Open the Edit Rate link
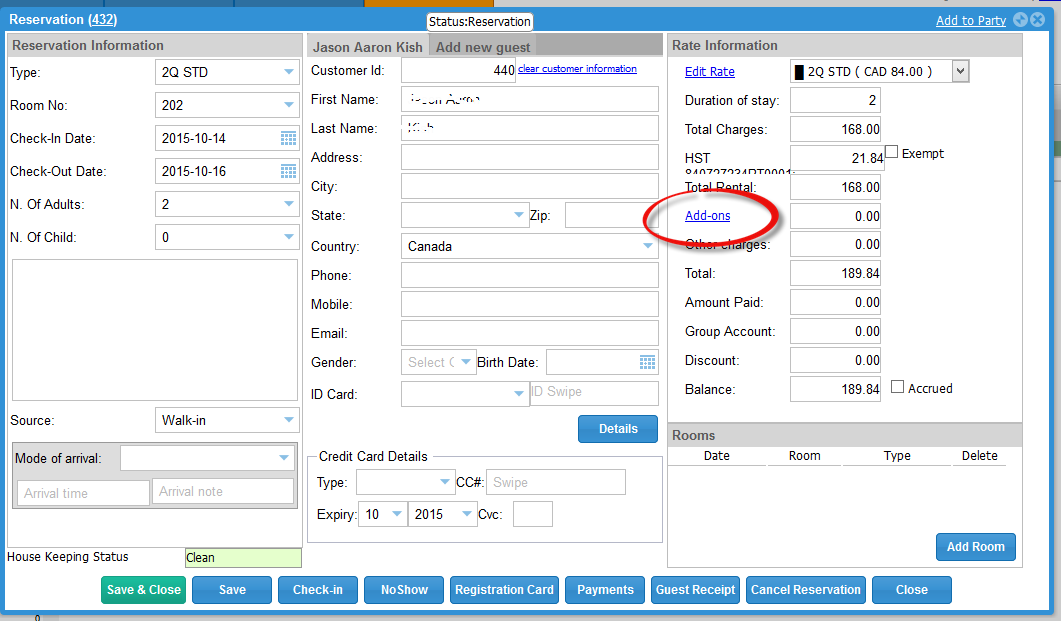This screenshot has width=1061, height=621. 709,72
